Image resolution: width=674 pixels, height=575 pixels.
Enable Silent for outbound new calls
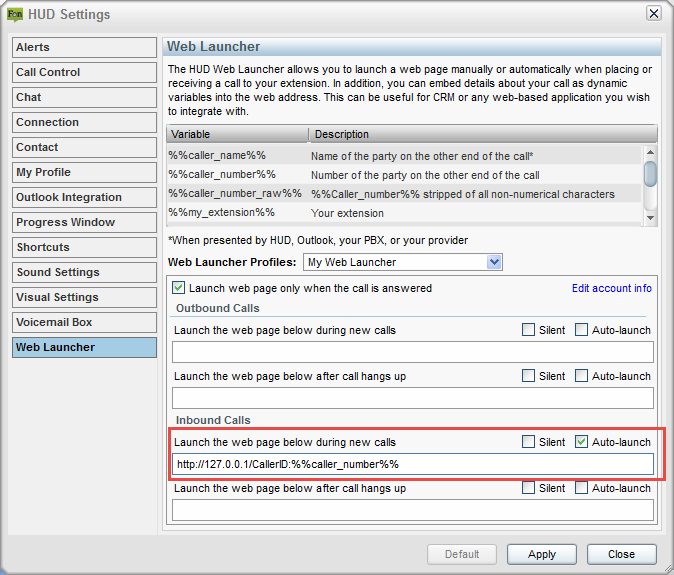point(528,330)
